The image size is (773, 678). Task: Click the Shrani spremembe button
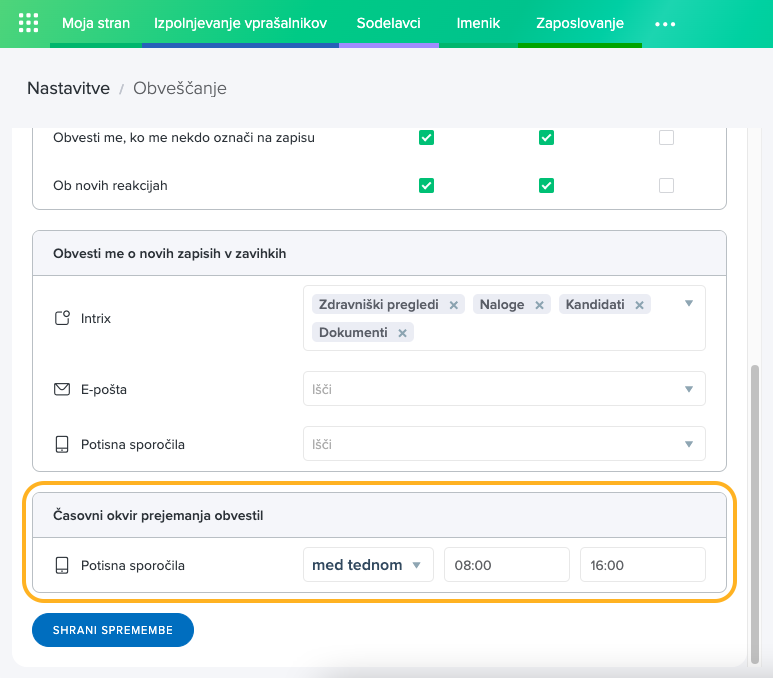pos(113,630)
